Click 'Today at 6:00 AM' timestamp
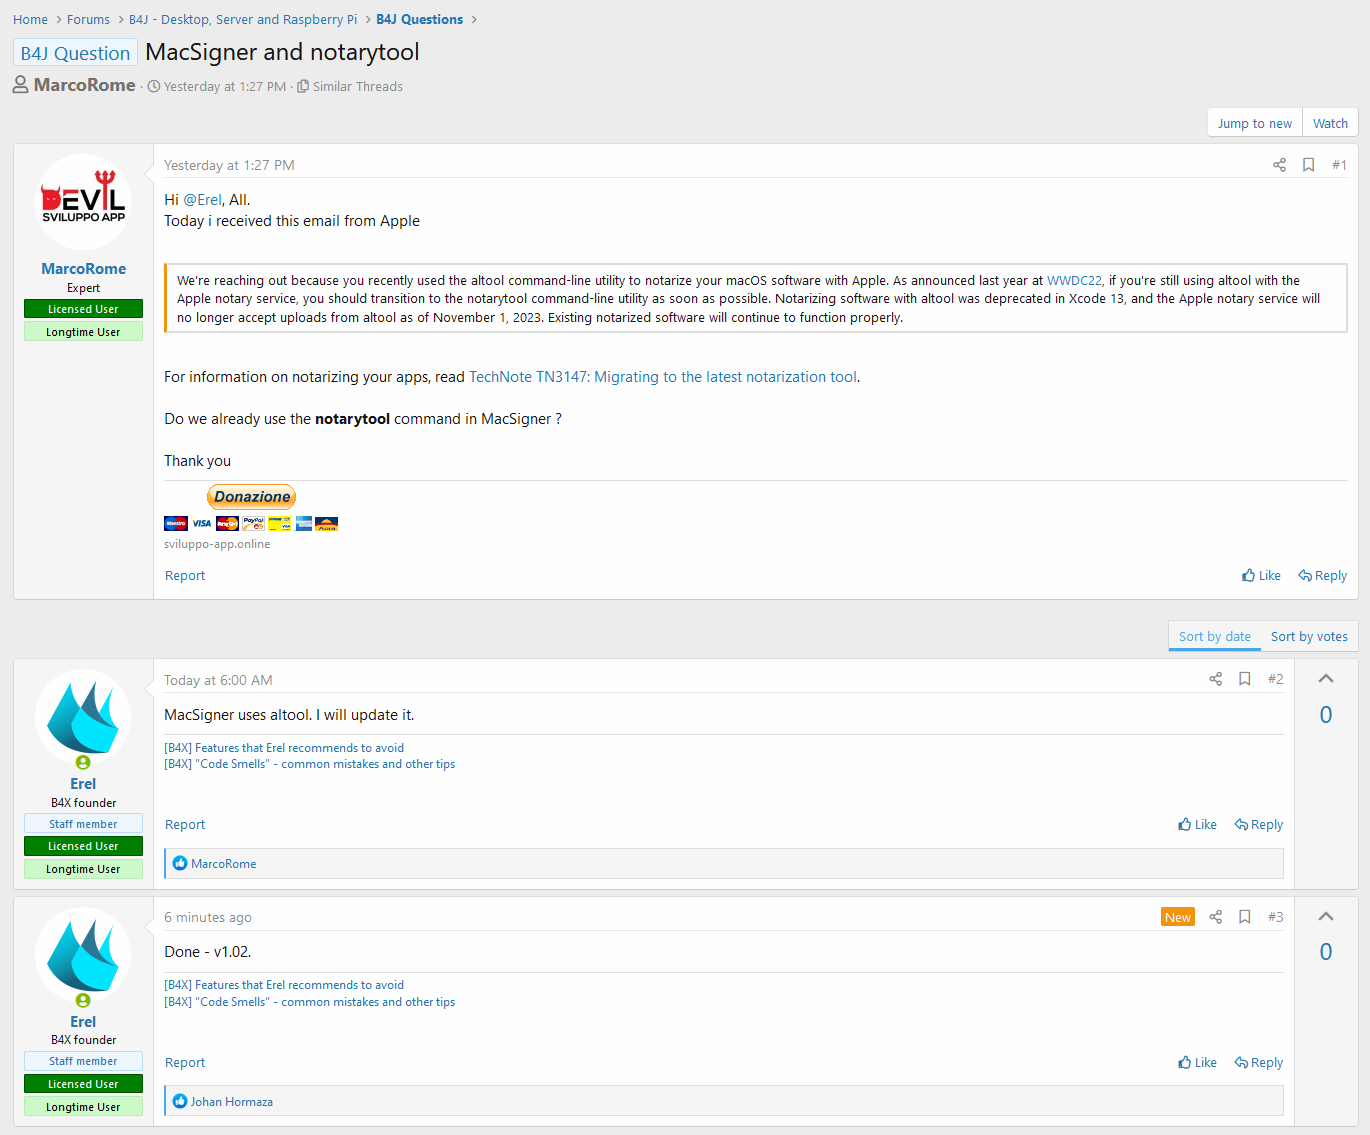1370x1135 pixels. coord(218,680)
